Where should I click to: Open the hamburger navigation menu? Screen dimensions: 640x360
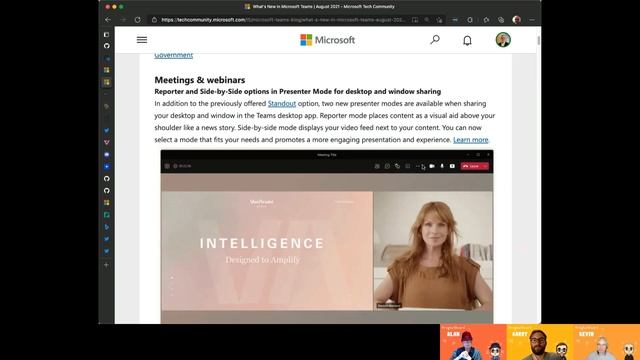click(142, 40)
